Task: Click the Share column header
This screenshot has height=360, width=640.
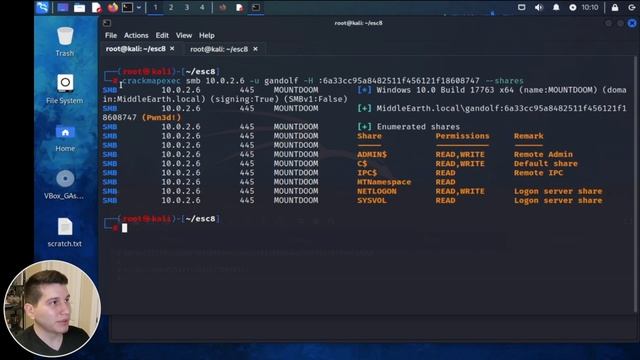Action: pyautogui.click(x=369, y=136)
